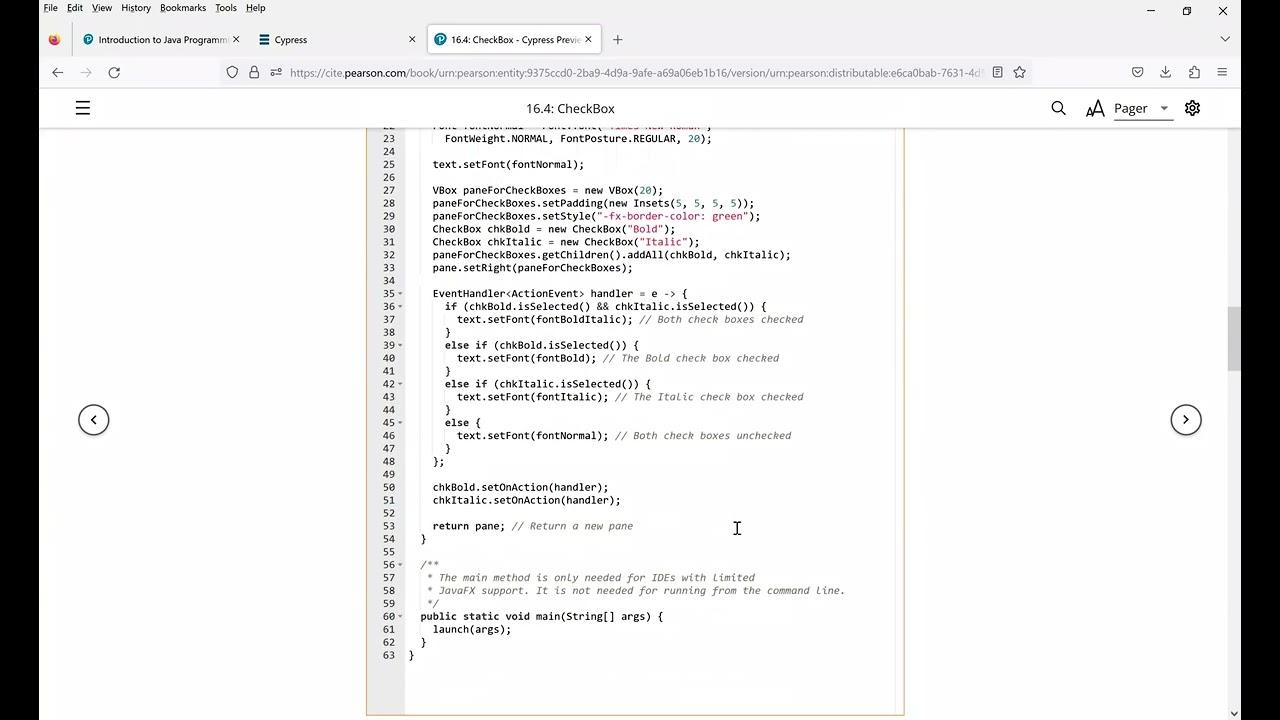This screenshot has height=720, width=1280.
Task: Click code line 'launch(args);'
Action: [471, 629]
